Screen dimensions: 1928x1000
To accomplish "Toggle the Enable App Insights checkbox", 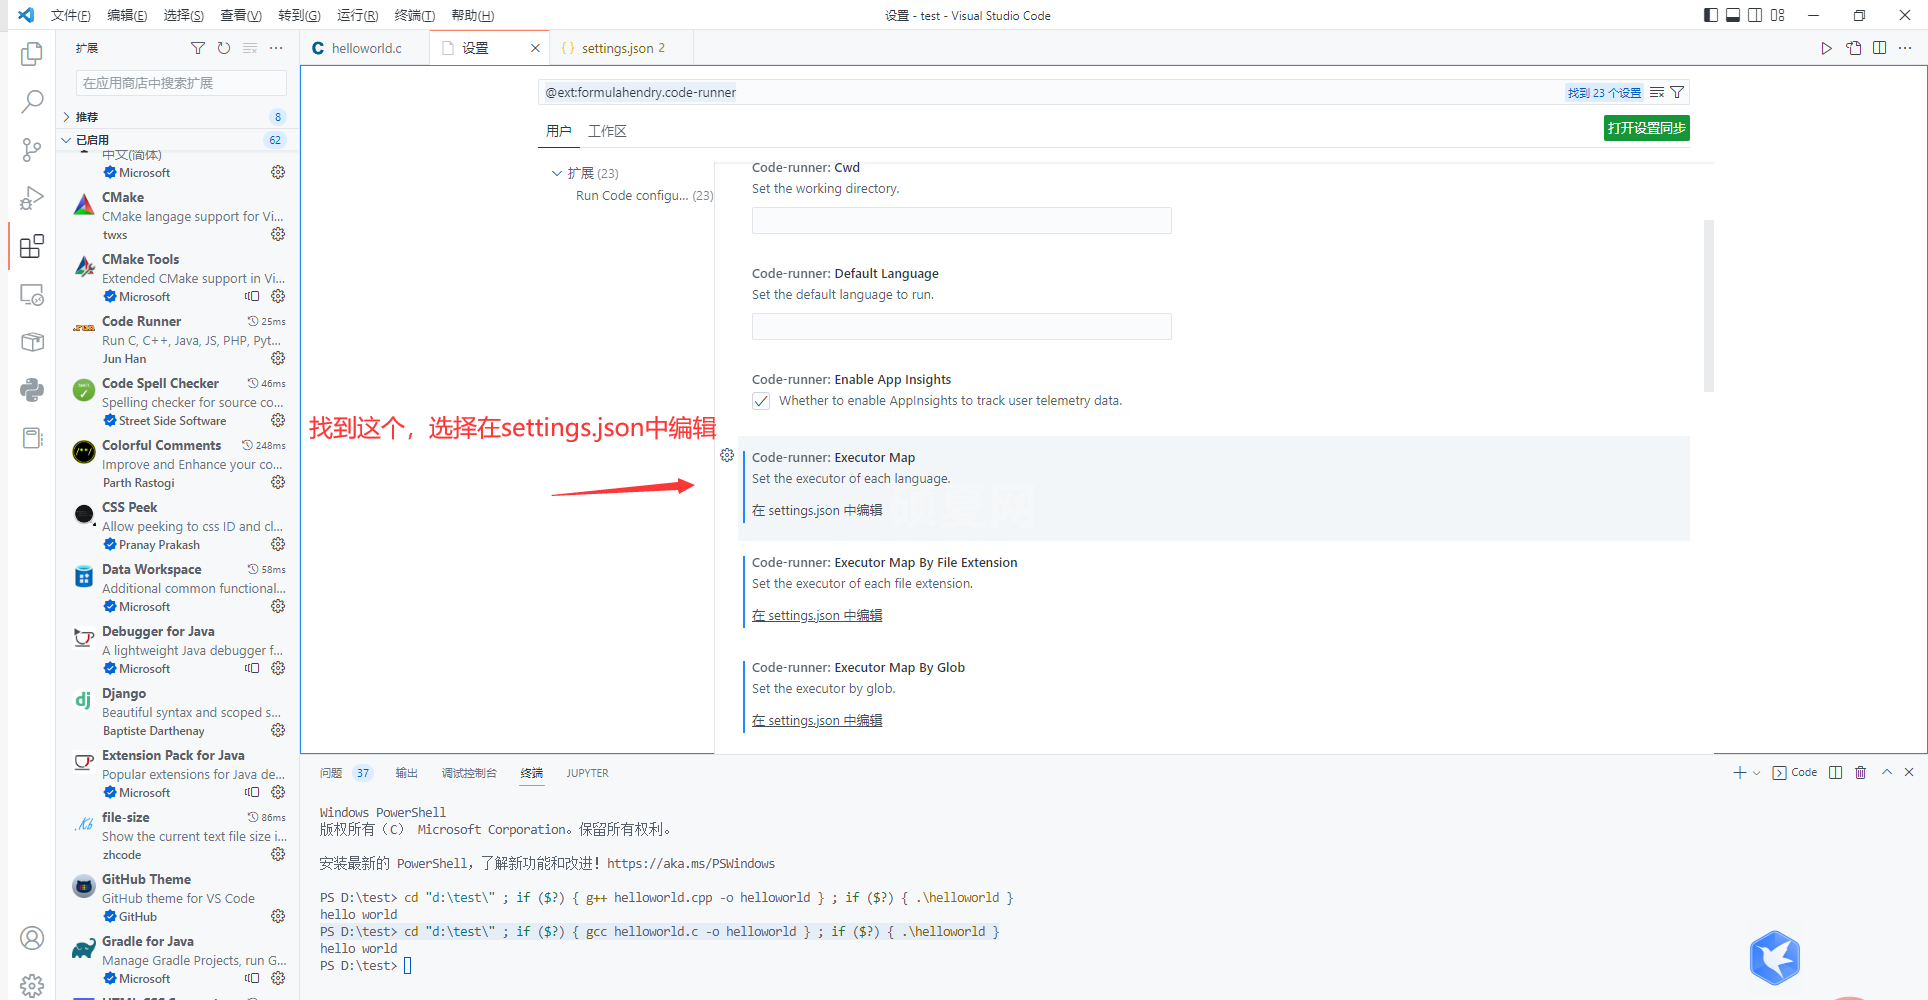I will [761, 401].
